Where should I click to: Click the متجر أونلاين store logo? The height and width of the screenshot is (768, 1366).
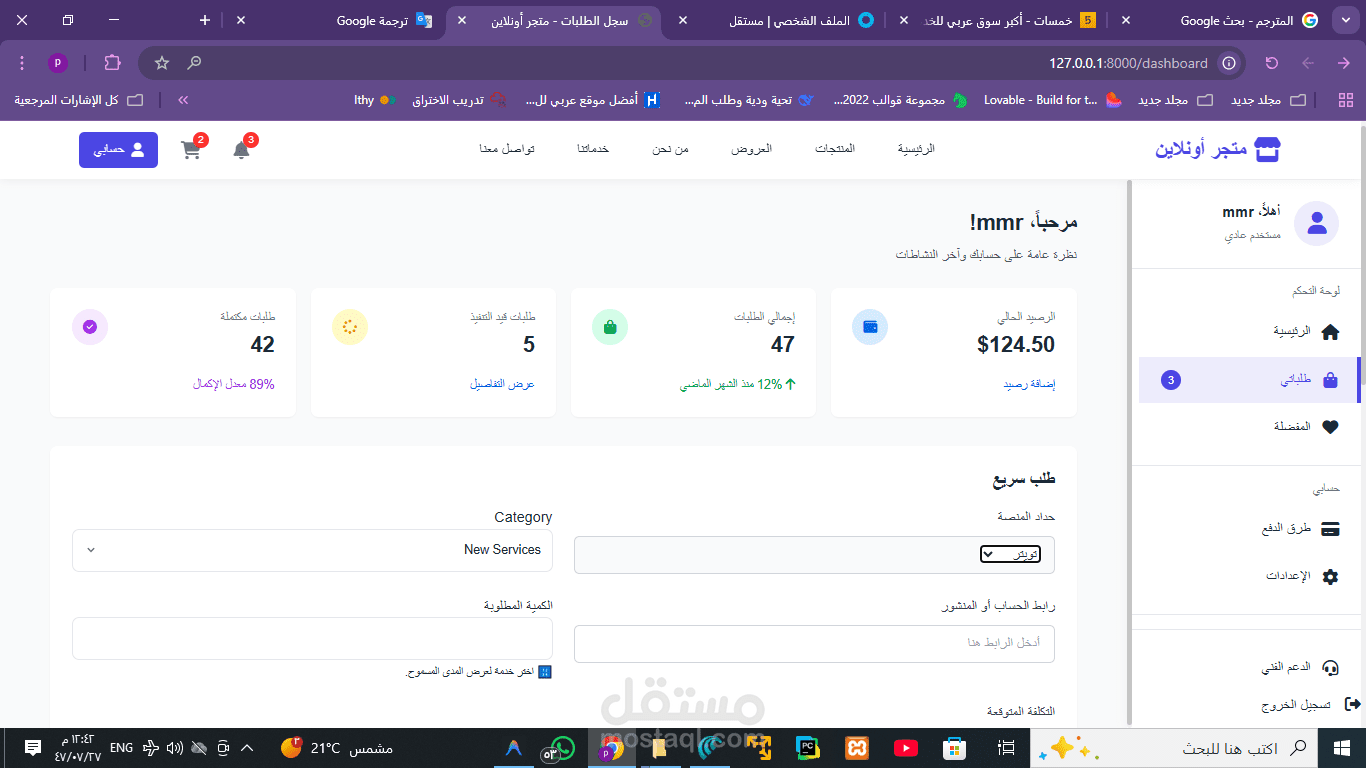[1218, 150]
